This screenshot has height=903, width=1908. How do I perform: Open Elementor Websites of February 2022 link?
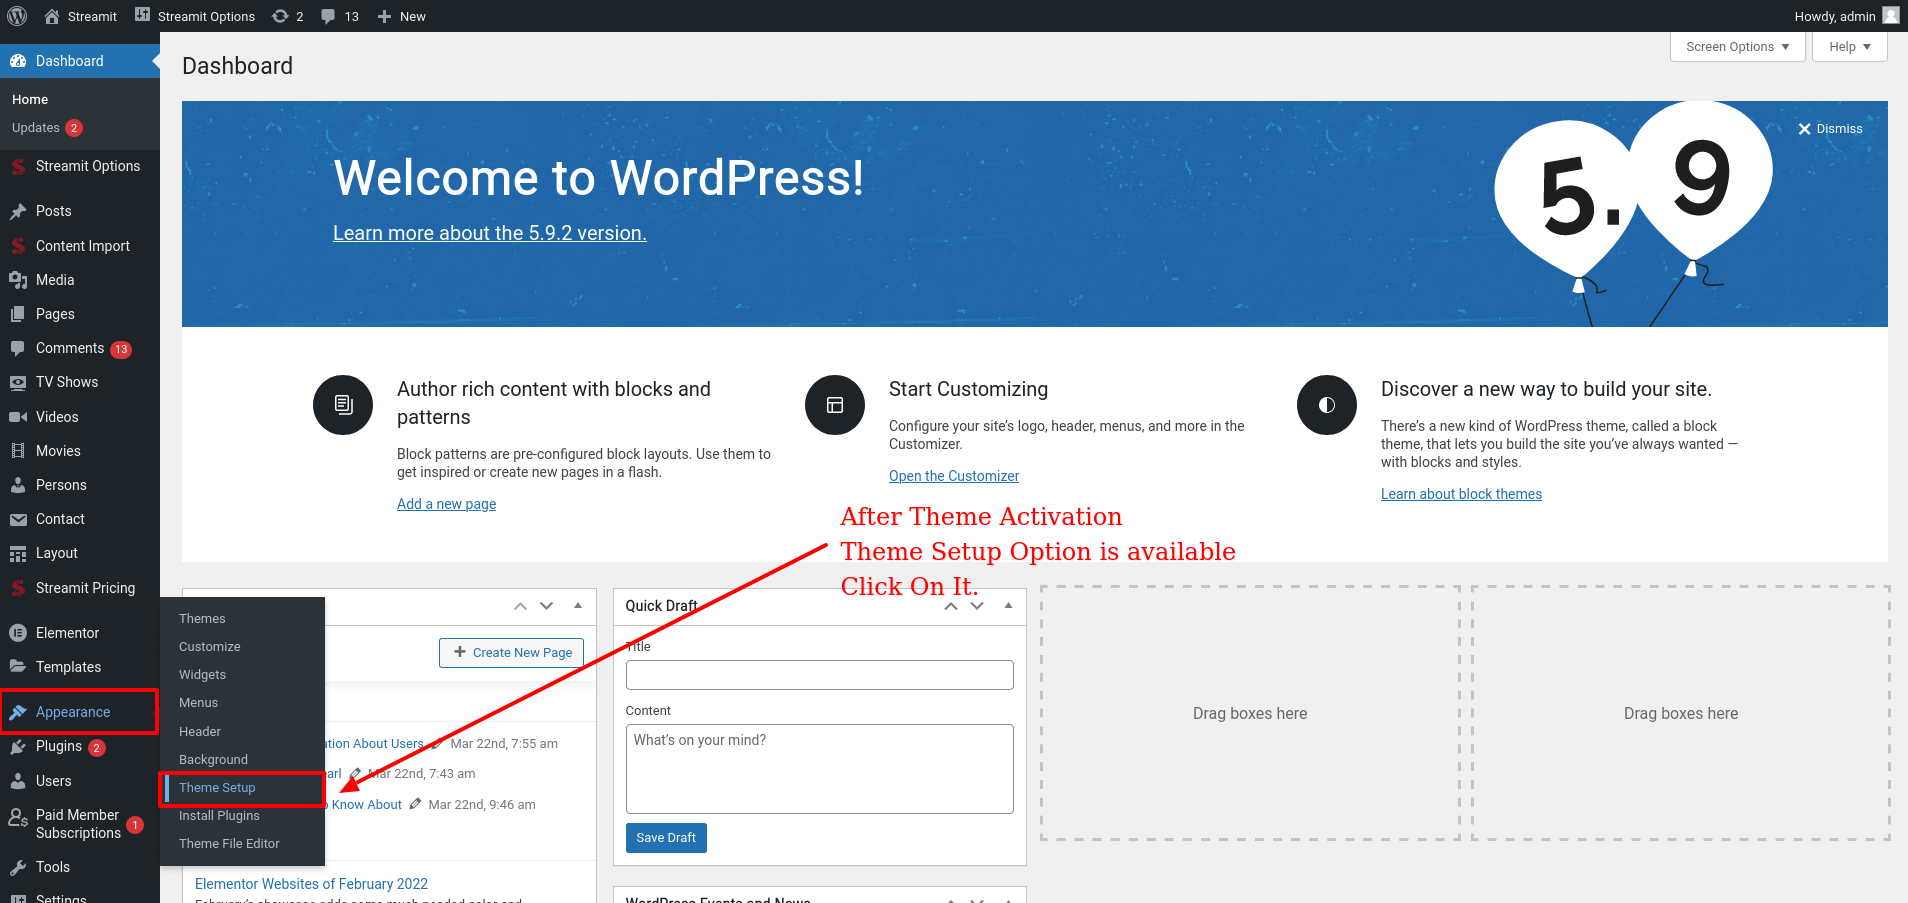pos(311,884)
